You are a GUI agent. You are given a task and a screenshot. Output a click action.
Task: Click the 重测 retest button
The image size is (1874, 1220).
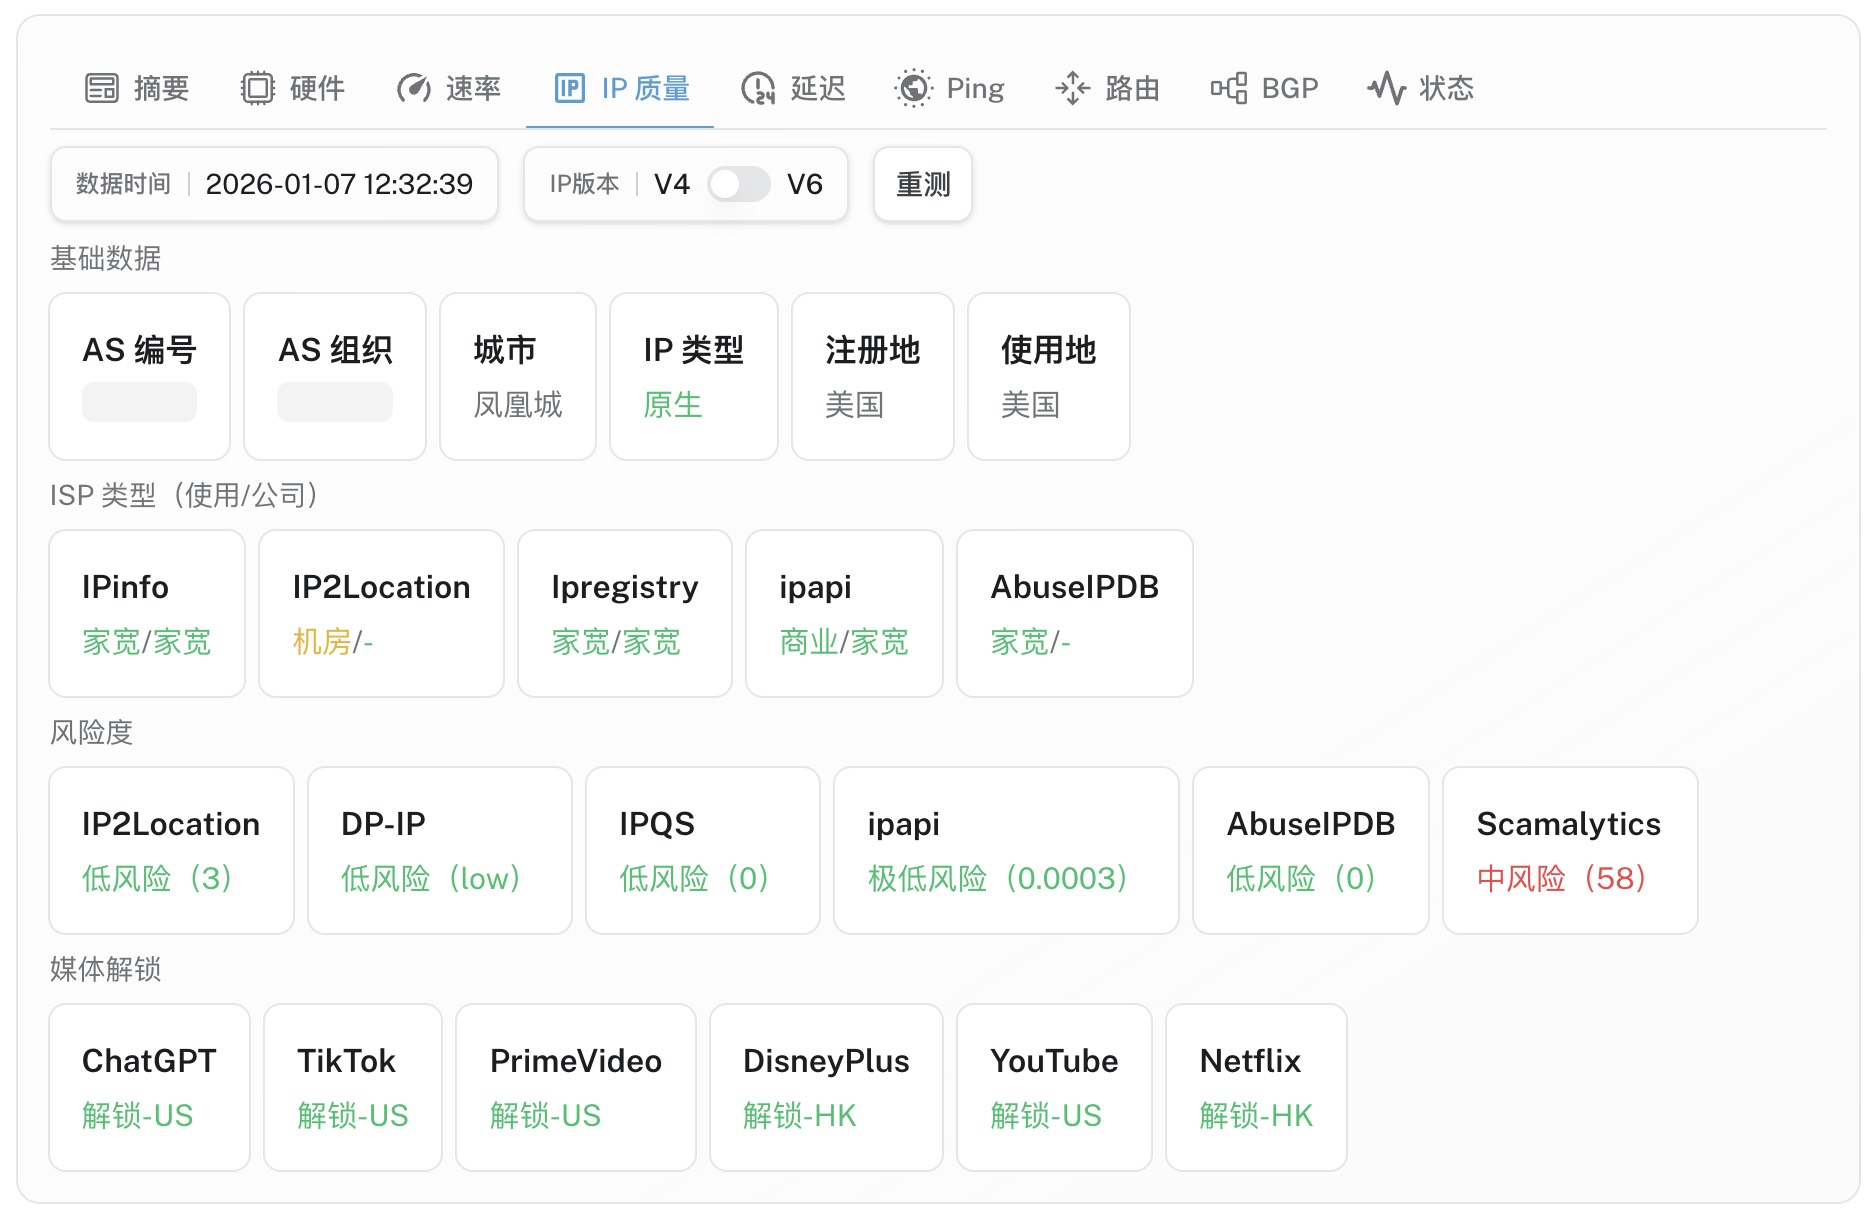pyautogui.click(x=922, y=185)
